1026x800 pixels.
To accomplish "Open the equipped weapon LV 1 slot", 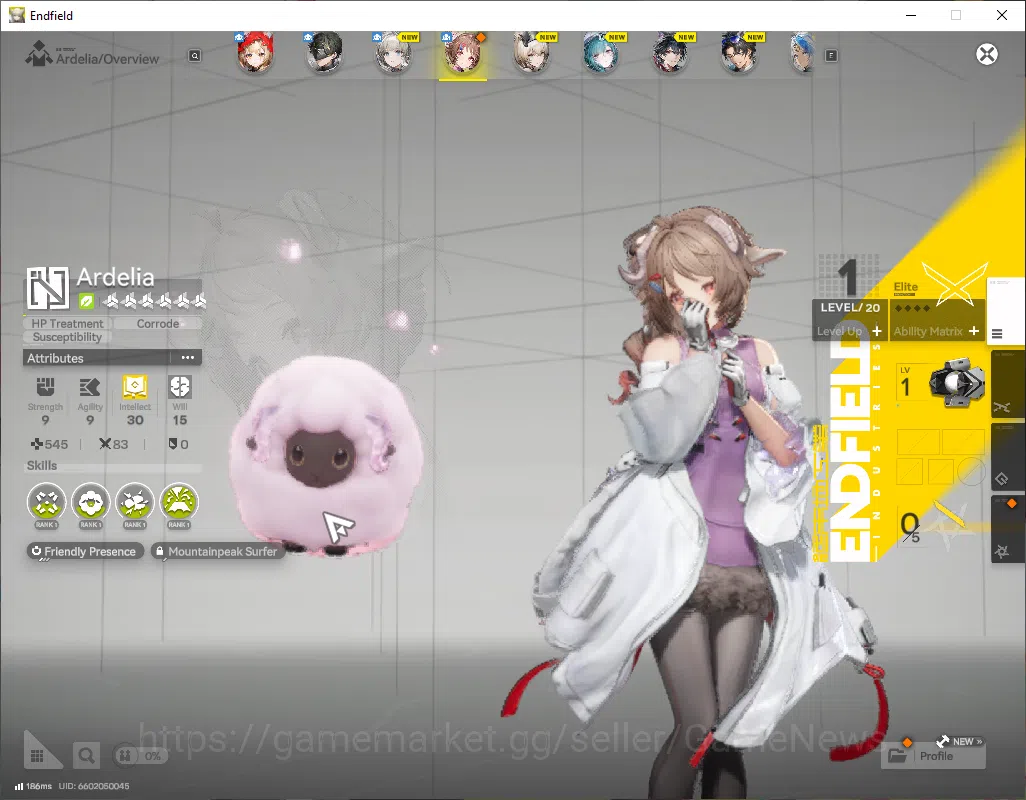I will [940, 383].
